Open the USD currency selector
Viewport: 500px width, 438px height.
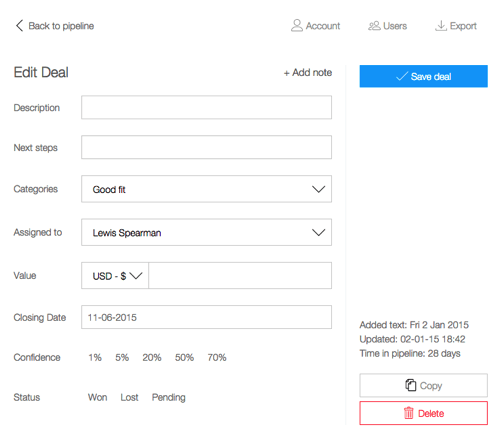pyautogui.click(x=115, y=276)
